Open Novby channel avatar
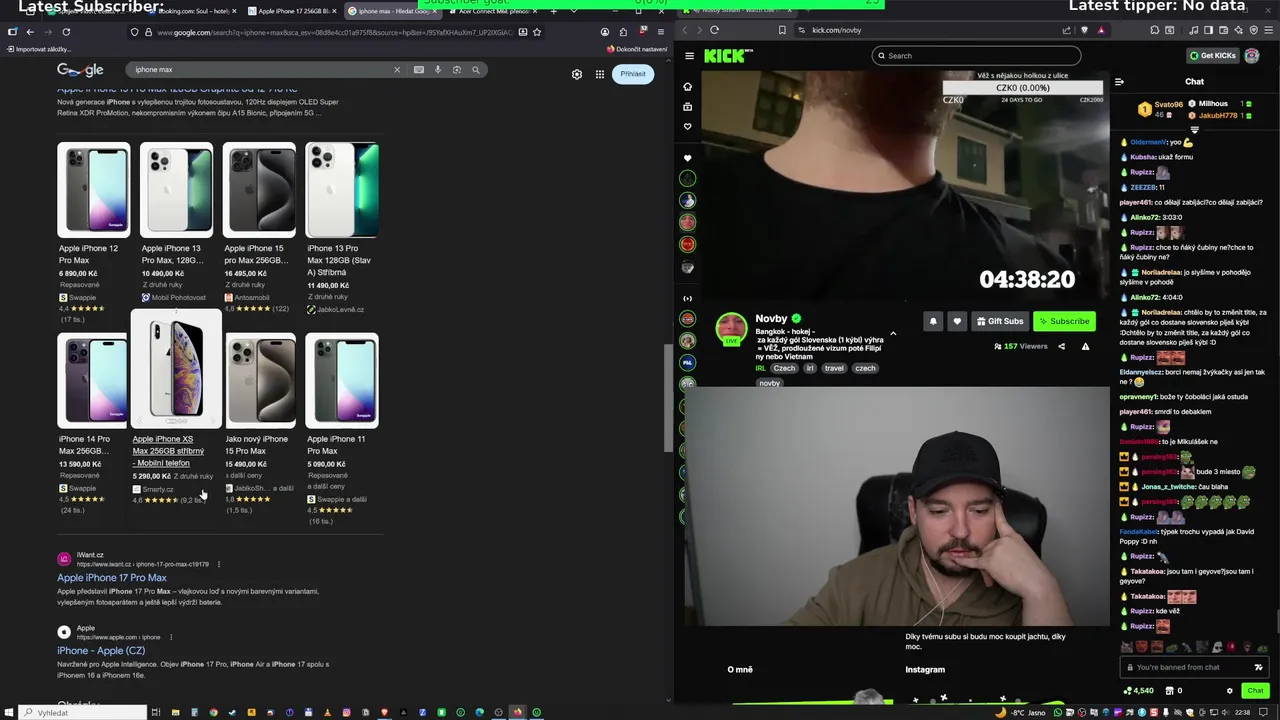Screen dimensions: 1280x720 pos(731,329)
